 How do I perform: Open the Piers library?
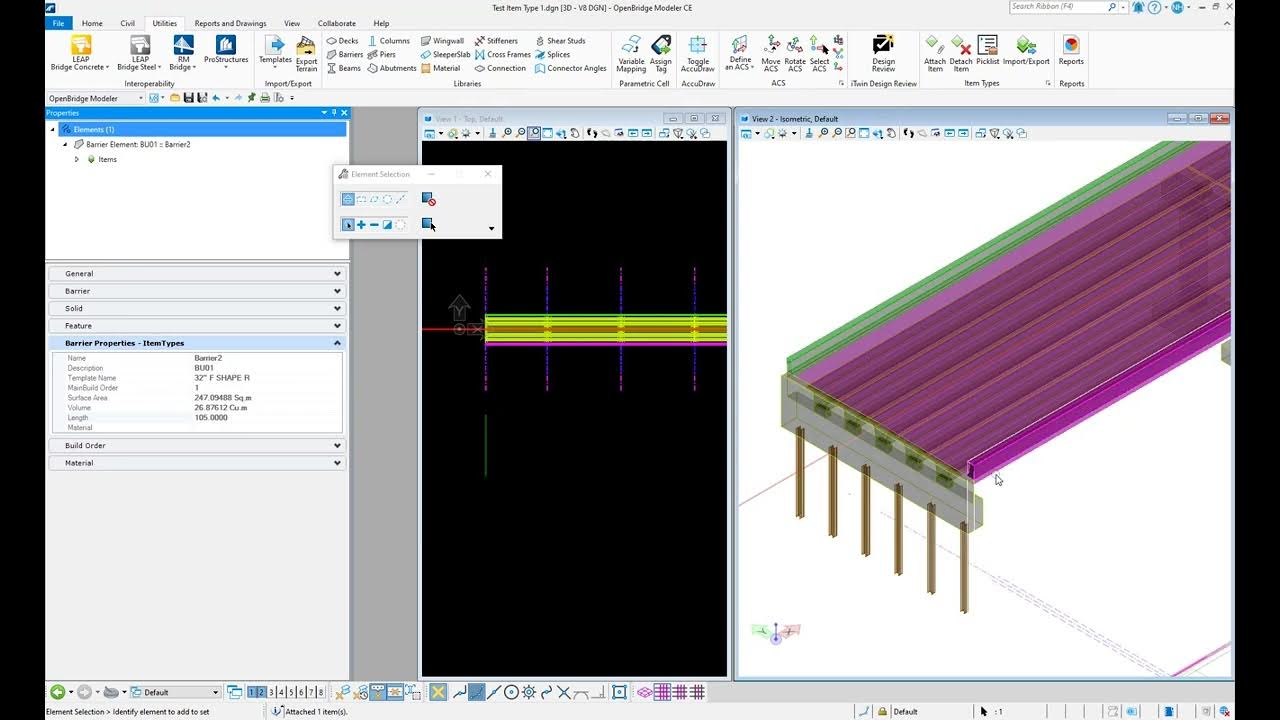(381, 55)
